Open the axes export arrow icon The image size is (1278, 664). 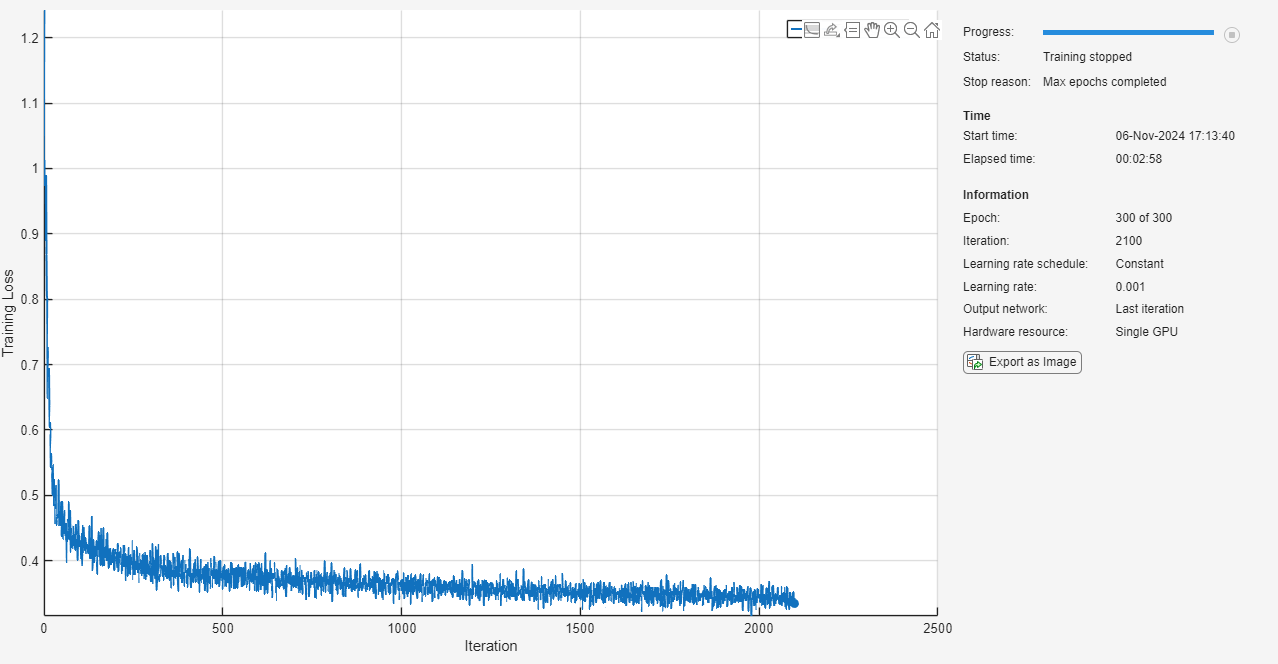[x=831, y=29]
